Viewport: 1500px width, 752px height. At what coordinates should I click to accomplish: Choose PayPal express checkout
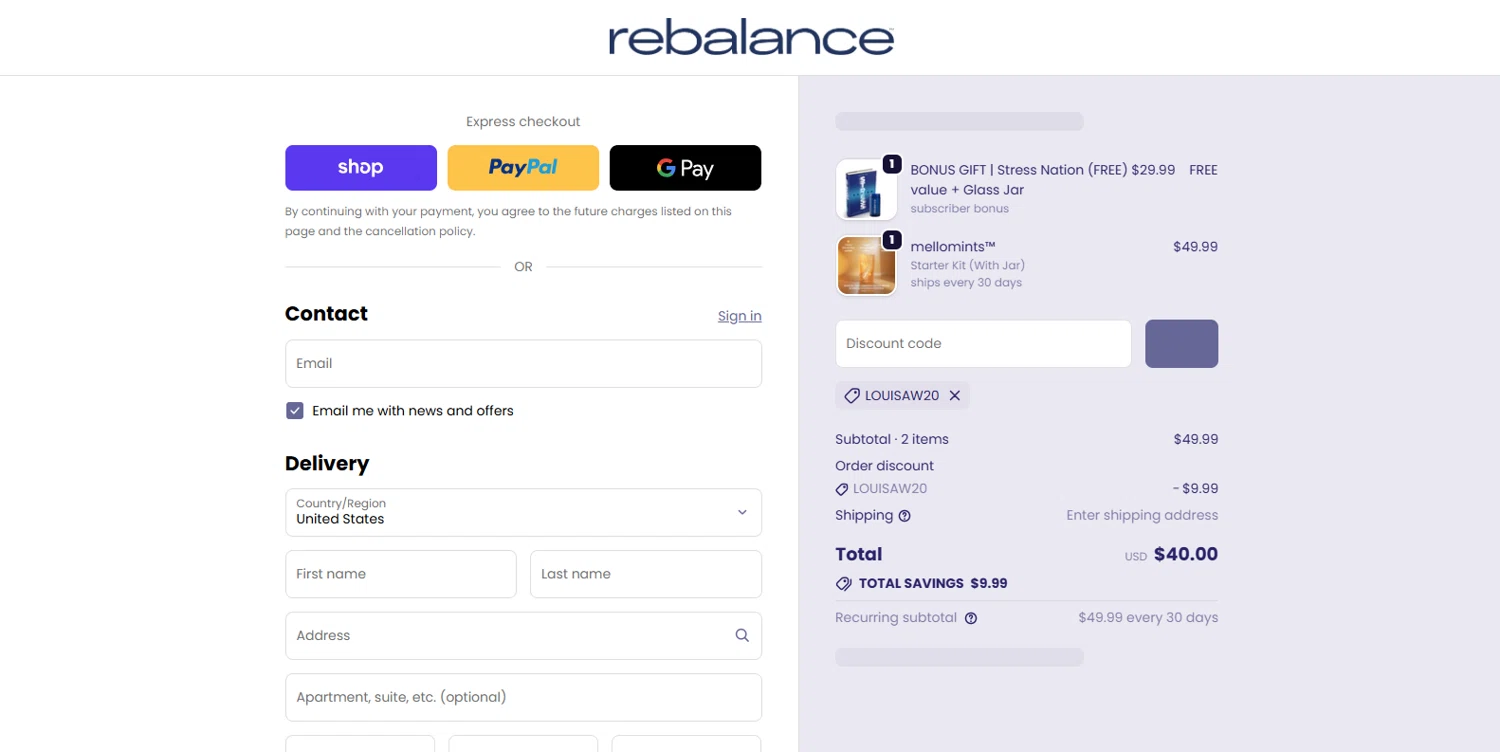click(523, 168)
